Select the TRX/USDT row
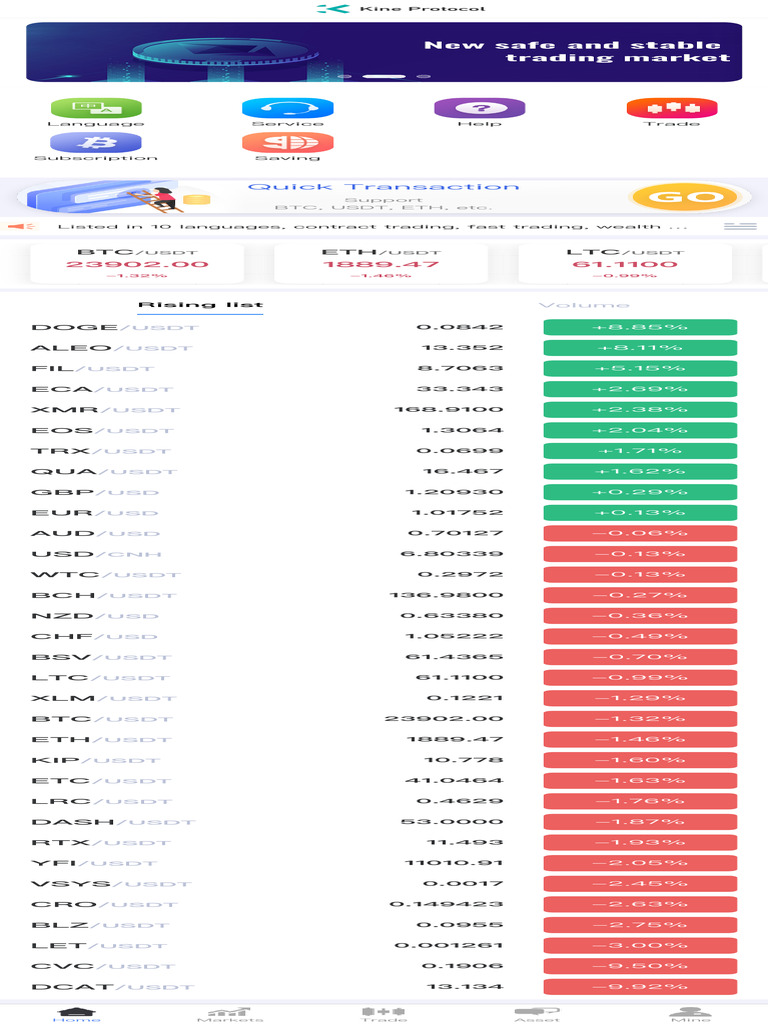Image resolution: width=768 pixels, height=1024 pixels. [x=384, y=451]
